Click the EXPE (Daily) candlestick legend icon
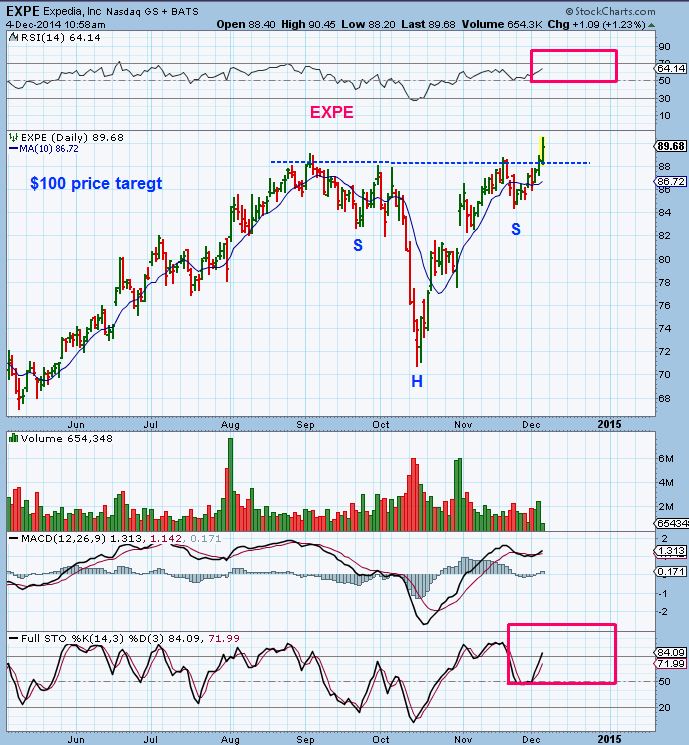 [x=14, y=138]
